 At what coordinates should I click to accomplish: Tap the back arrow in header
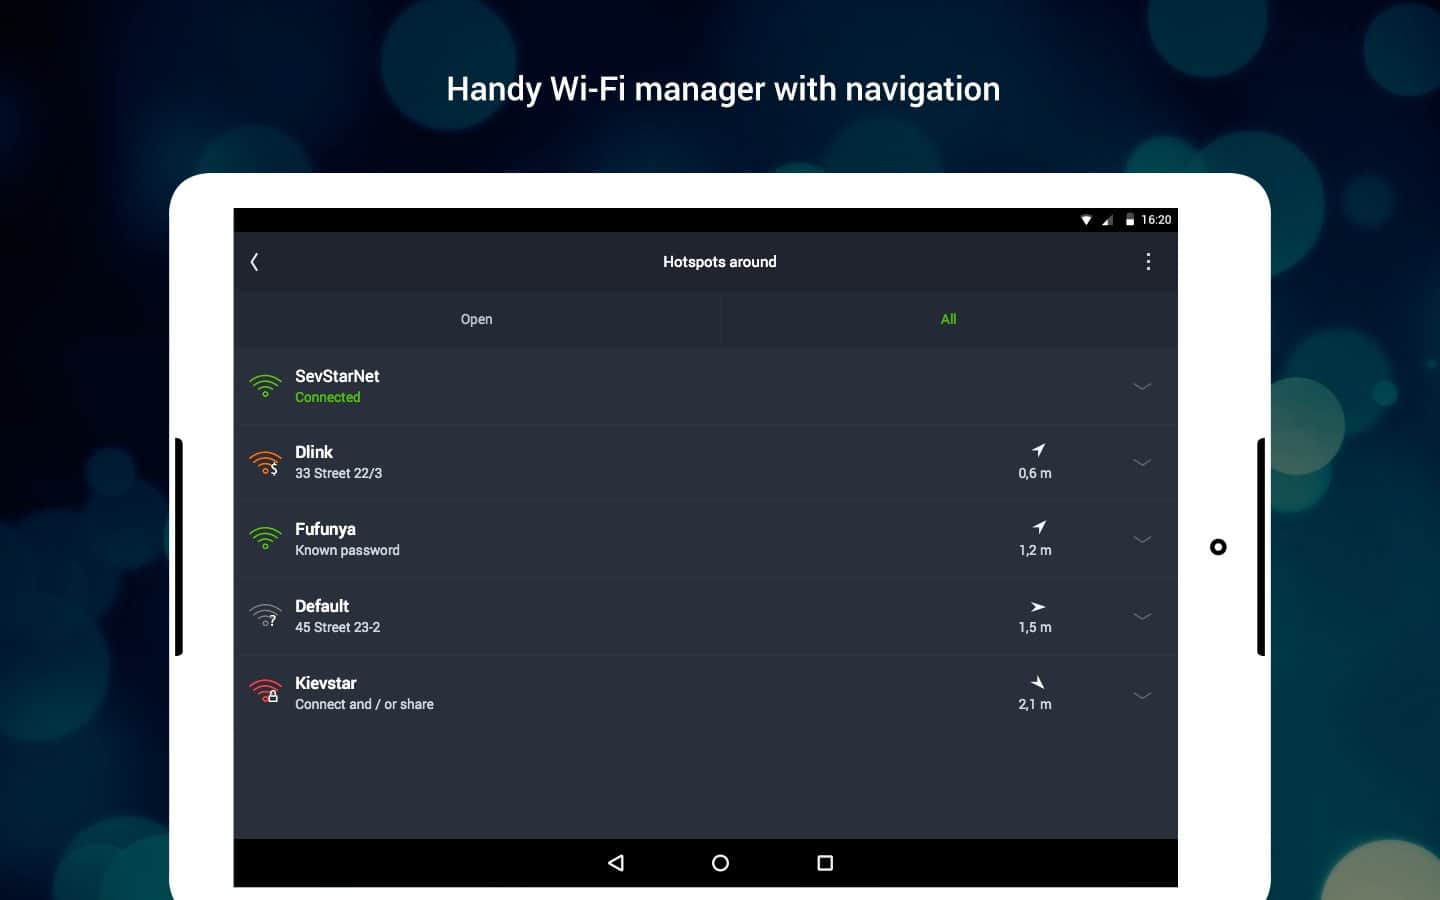254,262
